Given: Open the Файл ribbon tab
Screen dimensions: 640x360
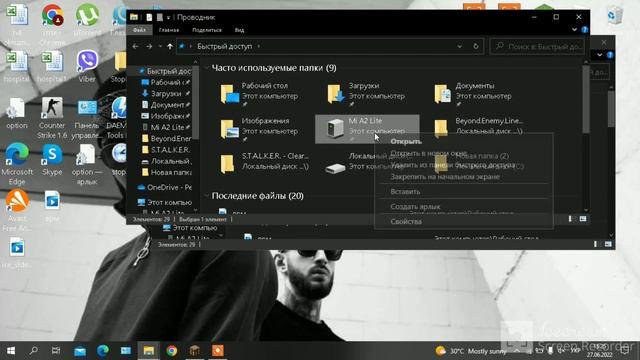Looking at the screenshot, I should (139, 30).
